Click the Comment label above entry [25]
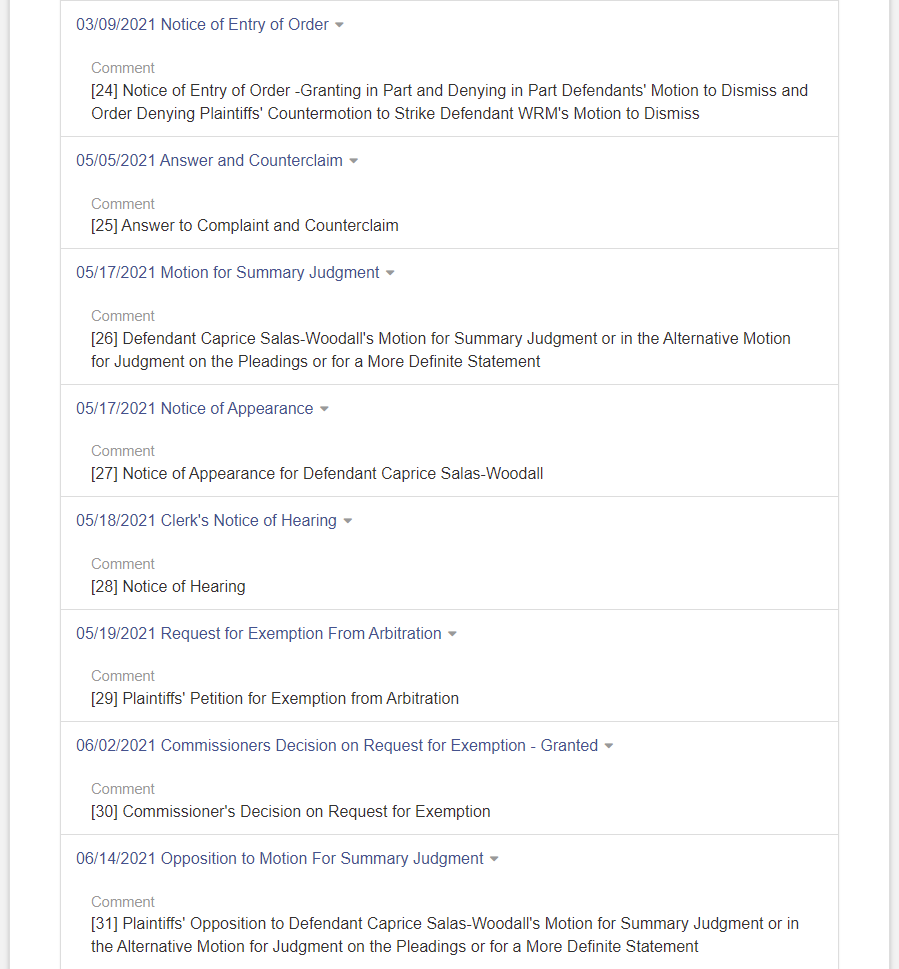This screenshot has width=899, height=969. tap(123, 204)
